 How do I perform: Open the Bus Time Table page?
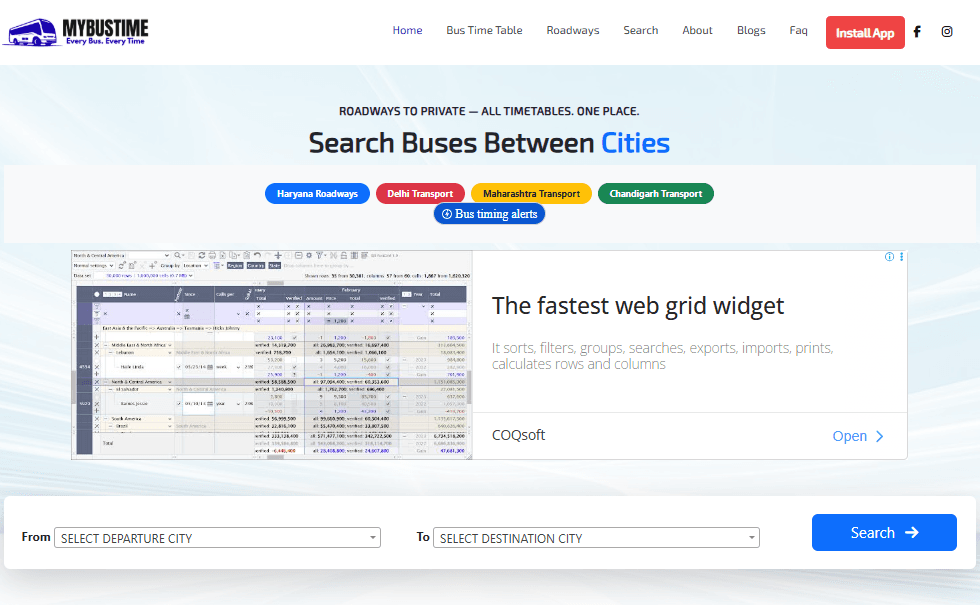pyautogui.click(x=484, y=30)
